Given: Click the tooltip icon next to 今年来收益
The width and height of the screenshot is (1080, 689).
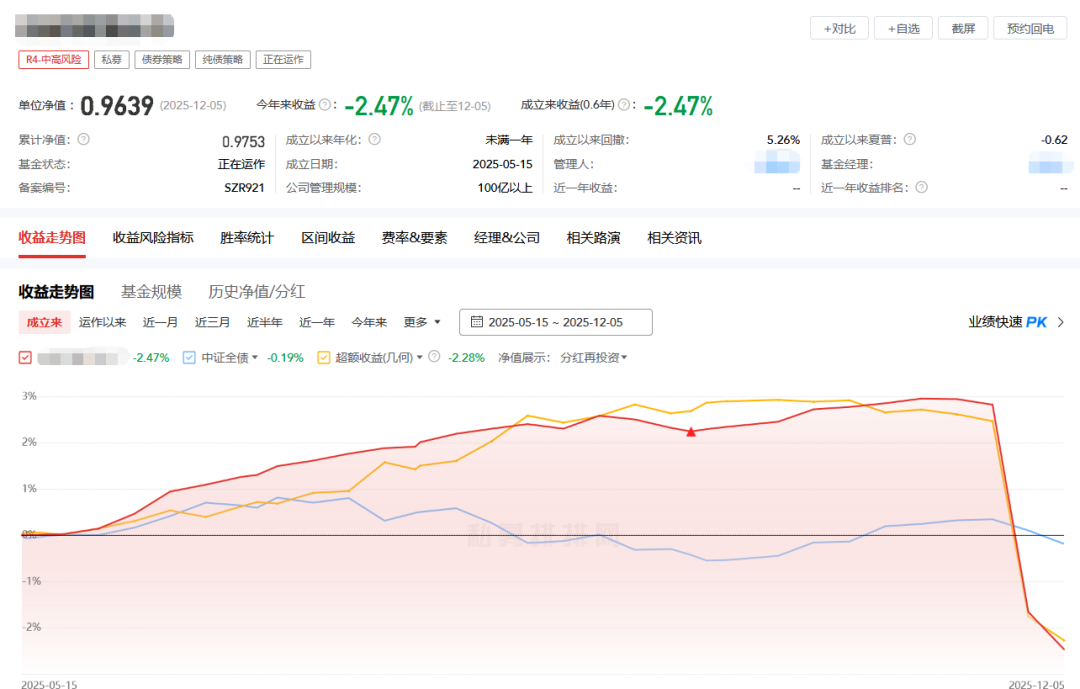Looking at the screenshot, I should (x=326, y=105).
